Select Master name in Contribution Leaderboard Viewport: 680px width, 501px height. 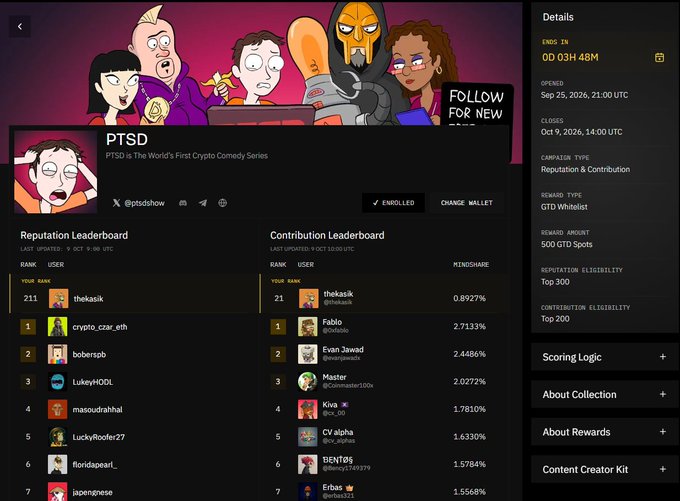334,377
